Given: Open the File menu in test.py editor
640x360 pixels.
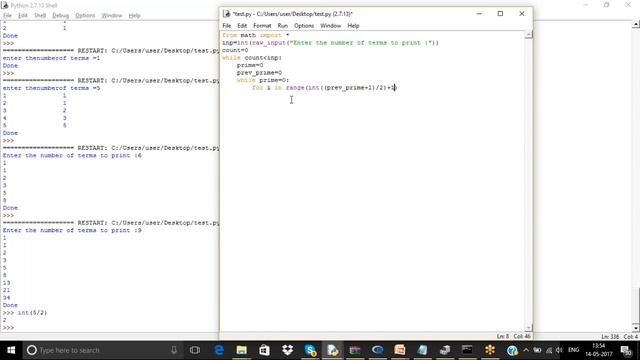Looking at the screenshot, I should pos(227,26).
